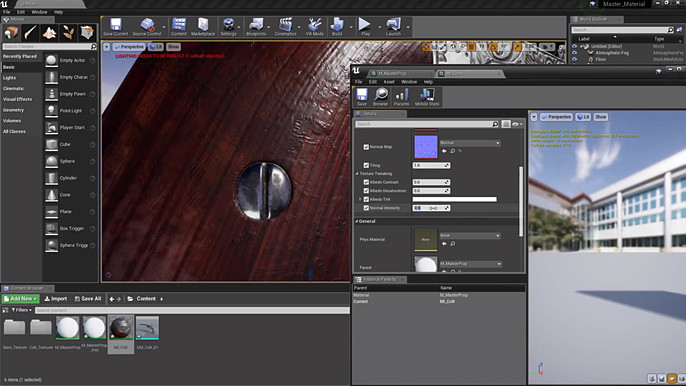Screen dimensions: 686x386
Task: Click the Play toolbar icon
Action: pos(365,27)
